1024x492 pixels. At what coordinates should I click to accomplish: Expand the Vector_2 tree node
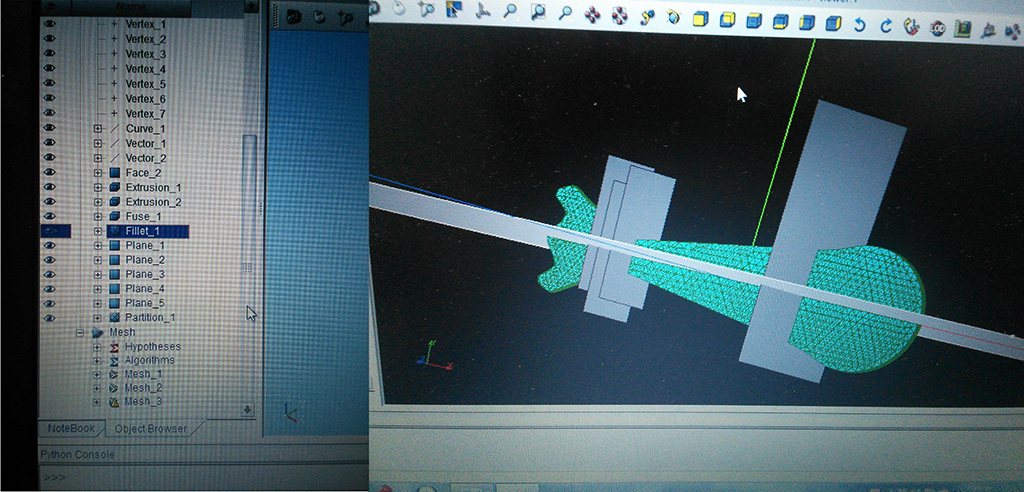click(x=98, y=158)
